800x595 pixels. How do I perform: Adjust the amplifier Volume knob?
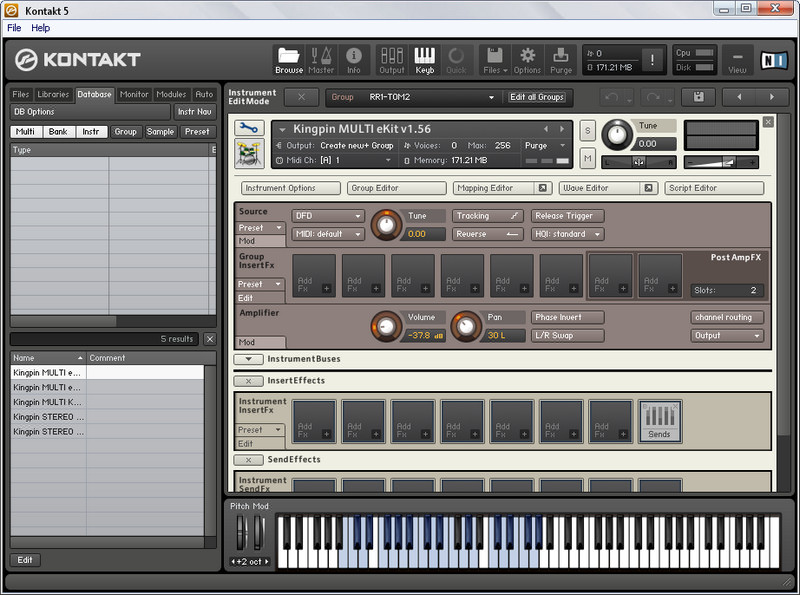pyautogui.click(x=386, y=326)
